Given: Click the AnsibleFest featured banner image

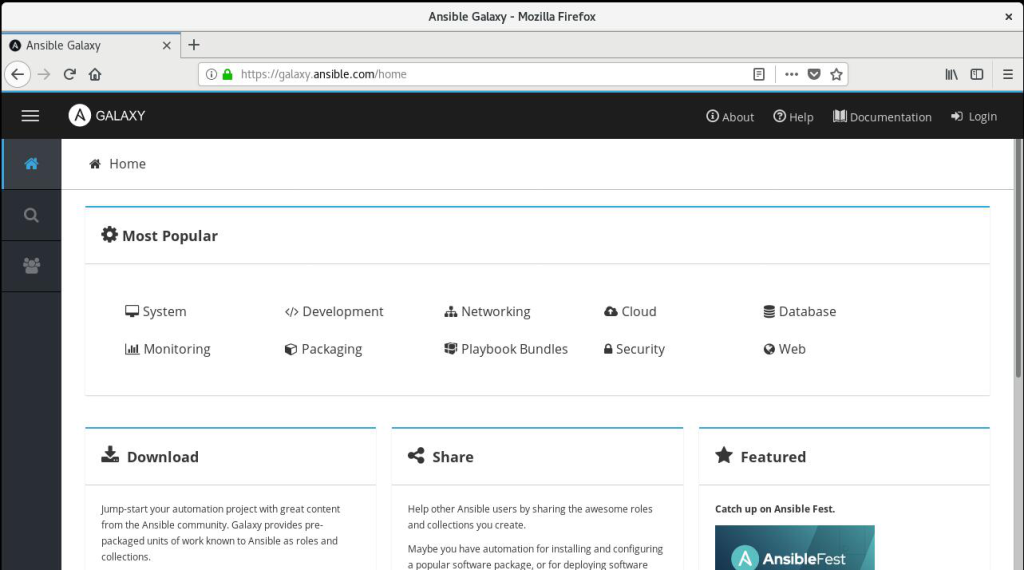Looking at the screenshot, I should tap(795, 548).
